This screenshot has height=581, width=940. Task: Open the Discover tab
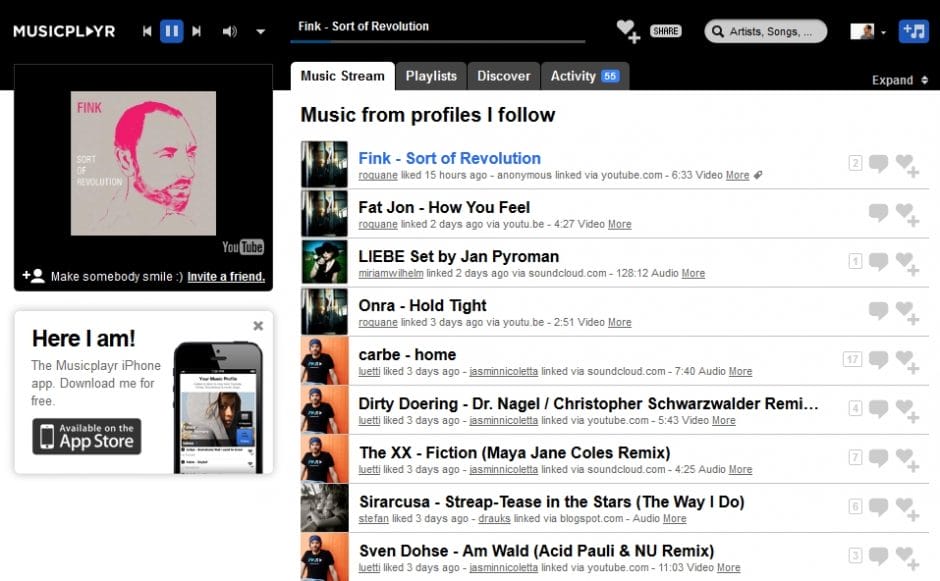click(x=504, y=76)
